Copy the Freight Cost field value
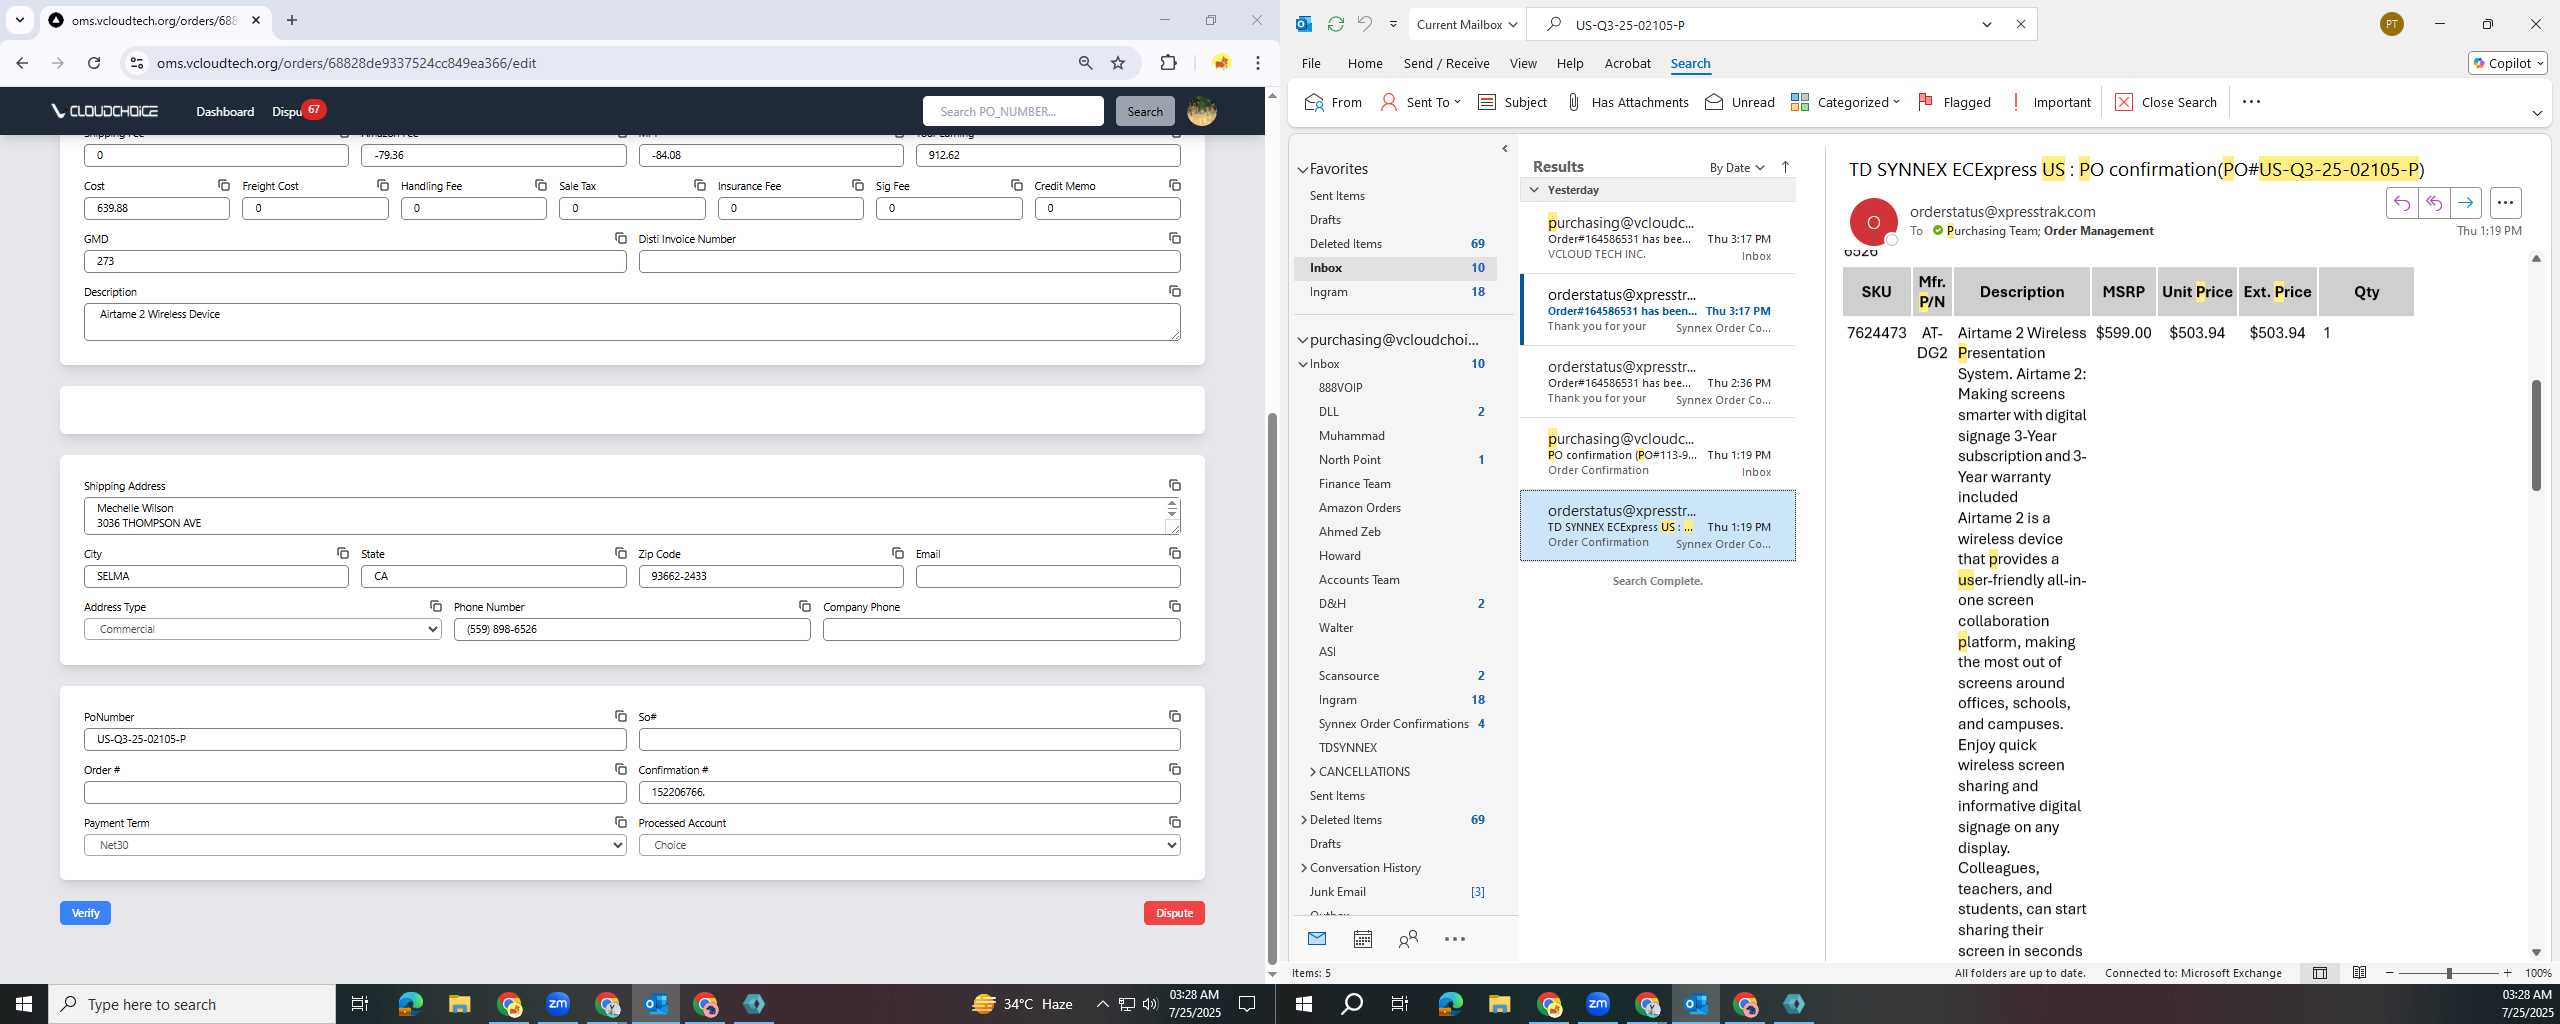 (x=383, y=185)
